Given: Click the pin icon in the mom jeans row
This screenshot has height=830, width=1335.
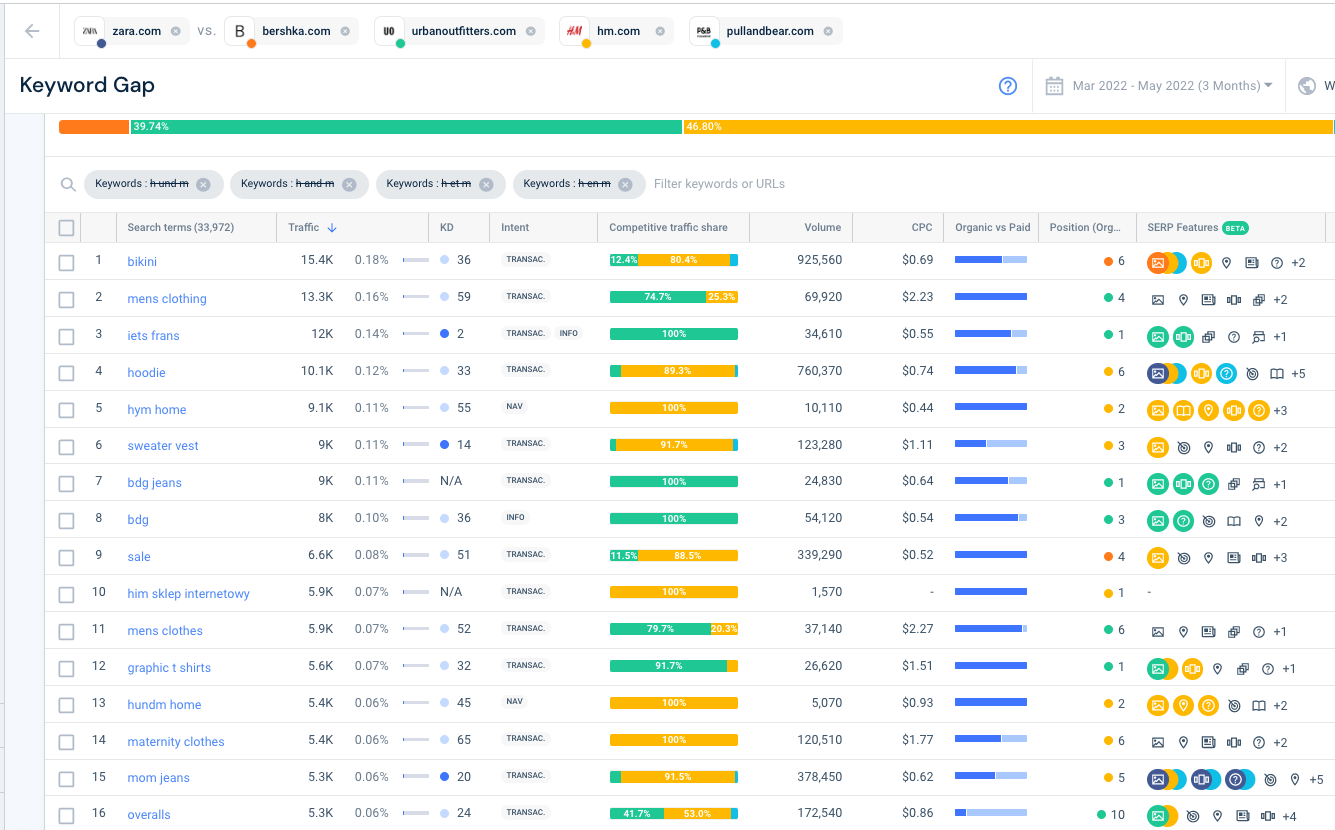Looking at the screenshot, I should coord(1295,780).
